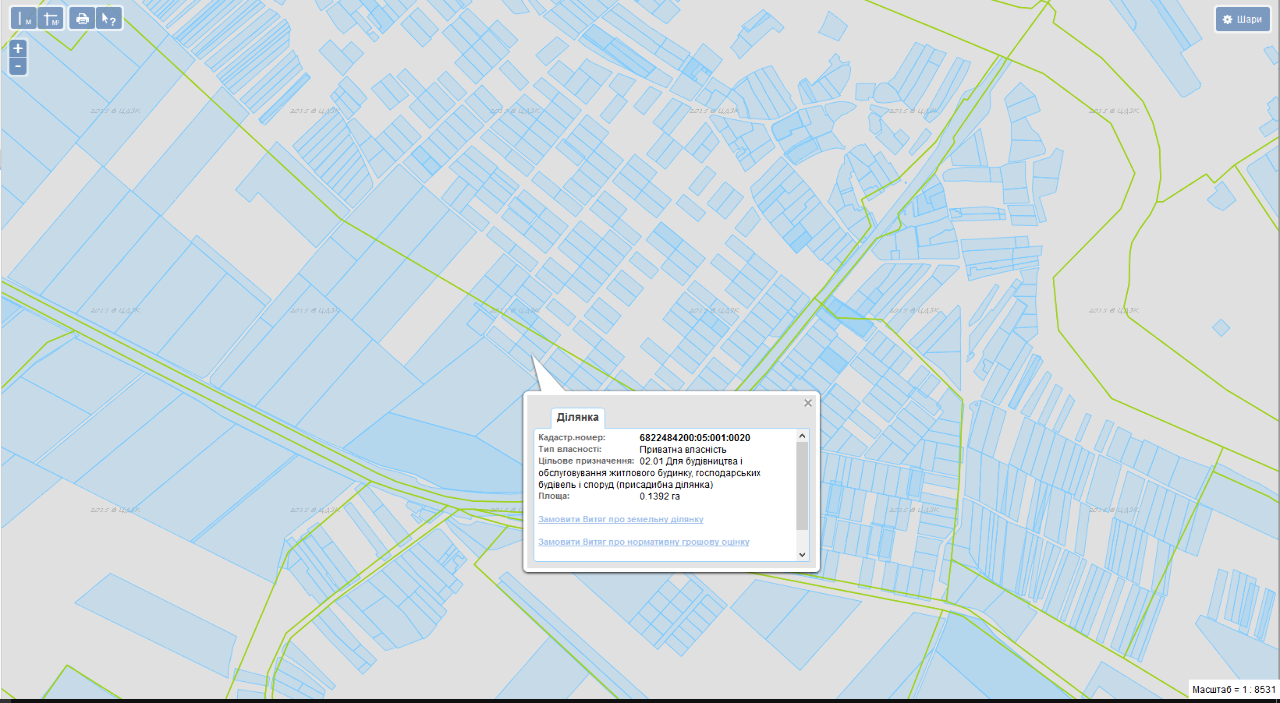The image size is (1280, 703).
Task: Click cadastral number 6822484200:05:001:0020
Action: (x=694, y=438)
